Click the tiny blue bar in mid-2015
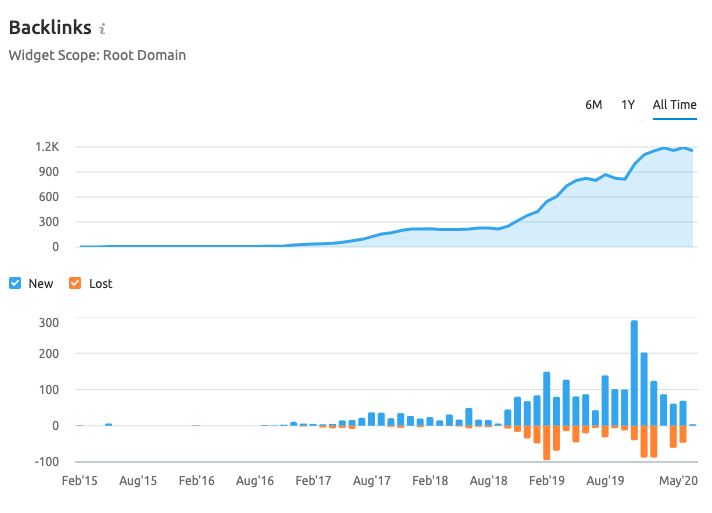The width and height of the screenshot is (712, 513). click(108, 424)
